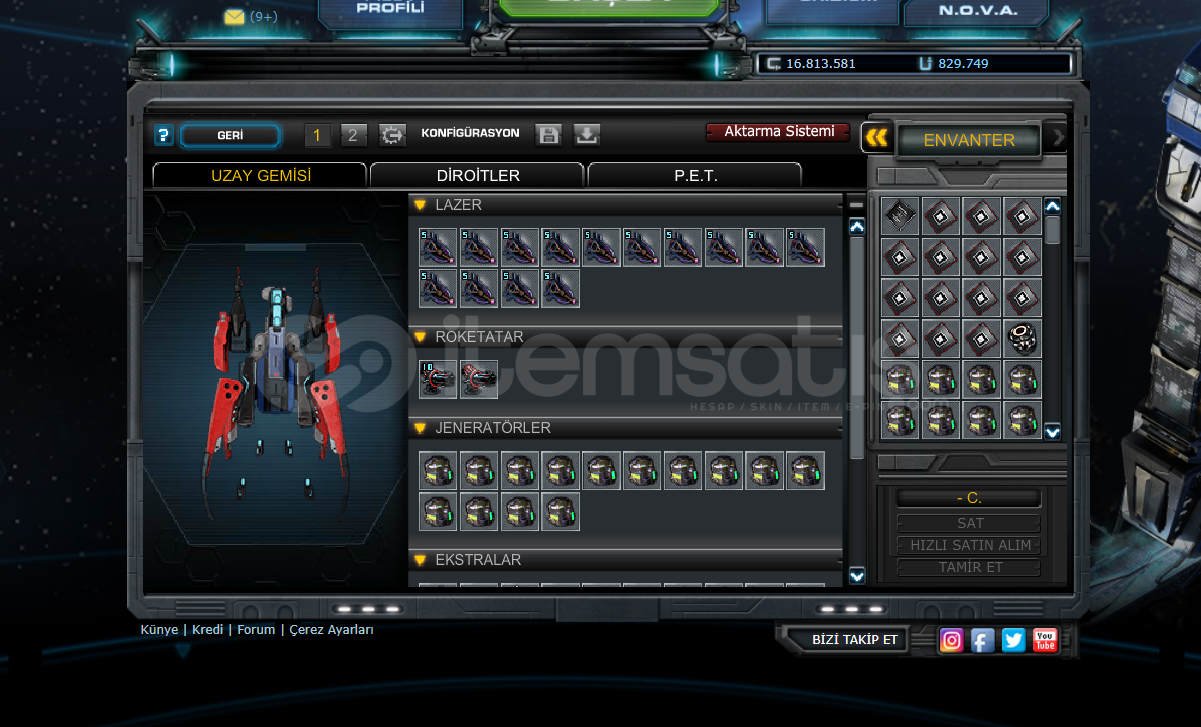Viewport: 1201px width, 727px height.
Task: Select the first generator in JENERATÖRLER second row
Action: point(438,511)
